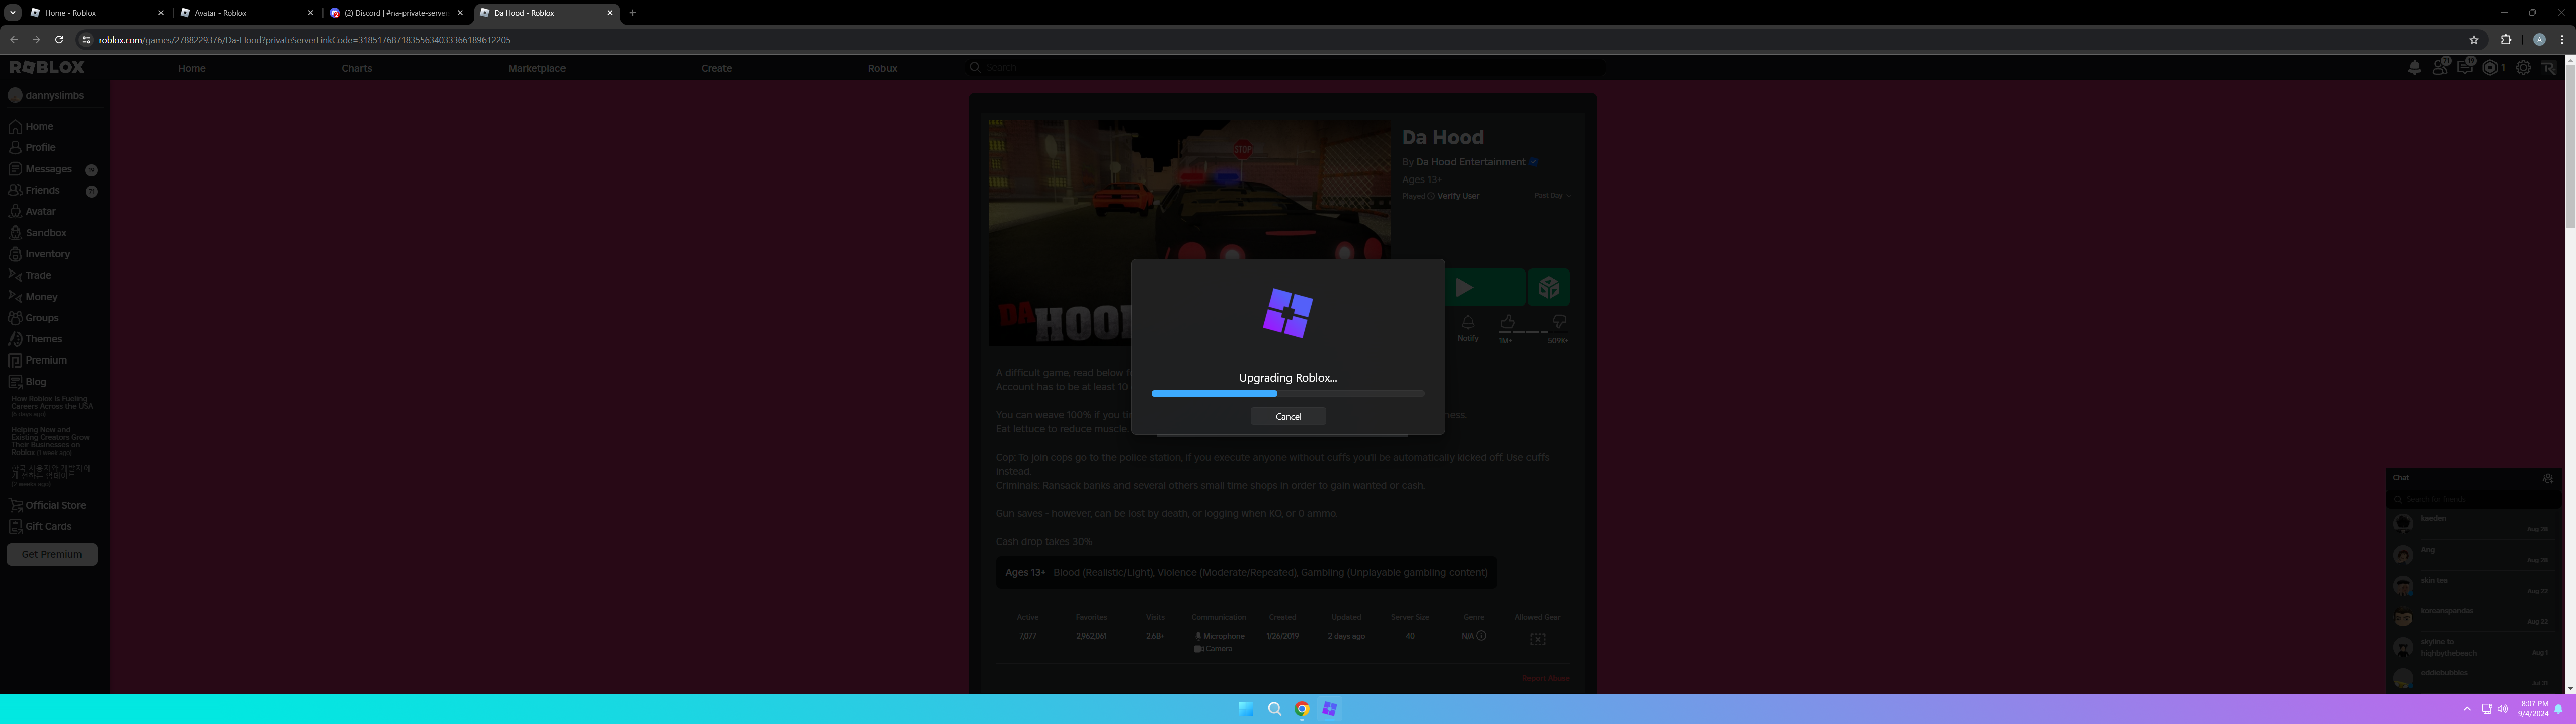Image resolution: width=2576 pixels, height=724 pixels.
Task: Click the Get Premium button
Action: [x=52, y=554]
